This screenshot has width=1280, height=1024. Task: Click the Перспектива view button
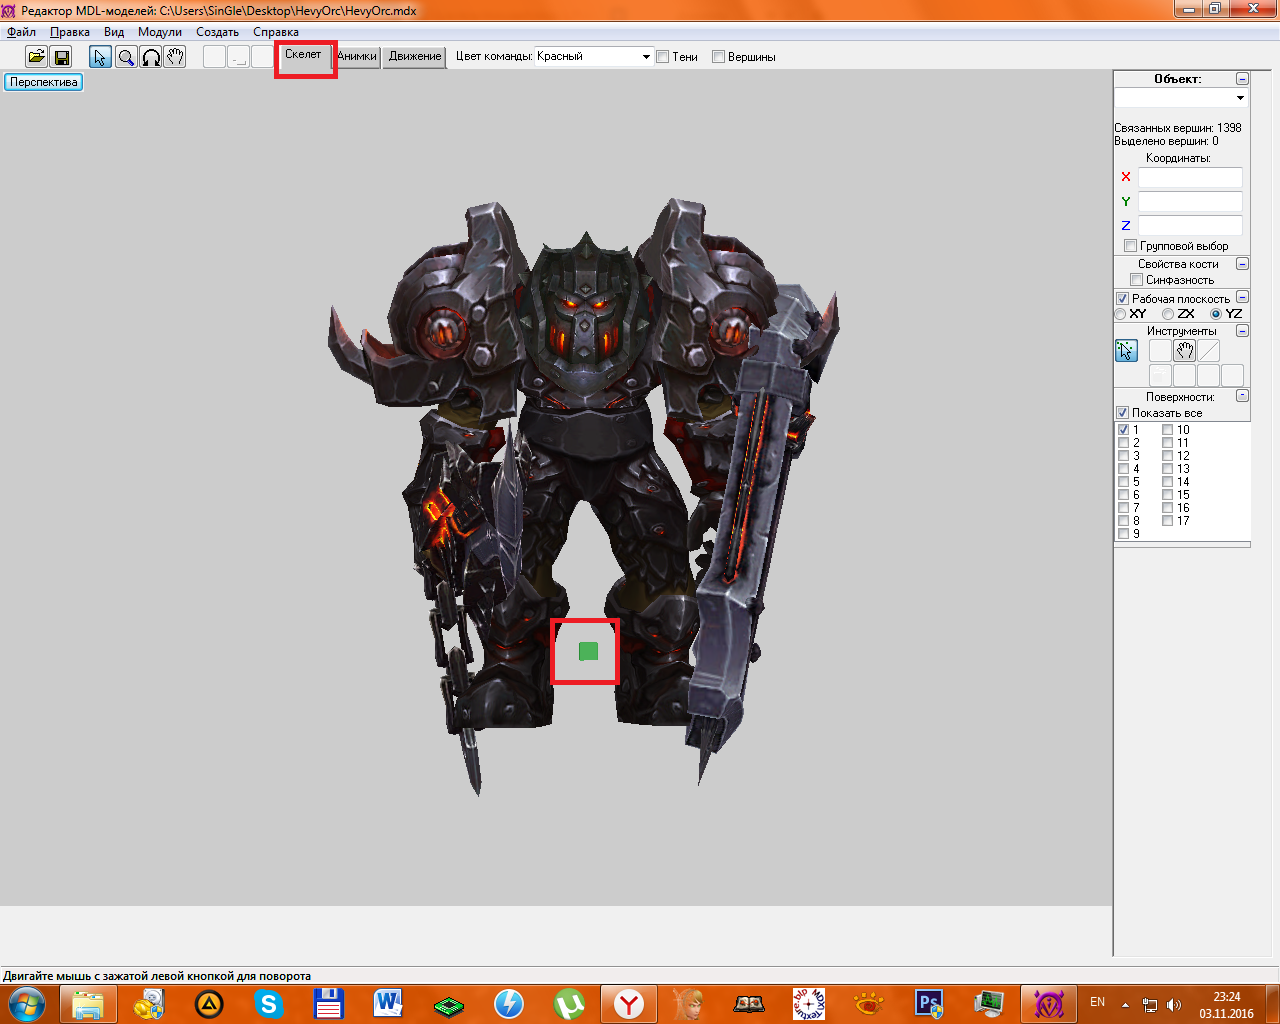tap(44, 82)
